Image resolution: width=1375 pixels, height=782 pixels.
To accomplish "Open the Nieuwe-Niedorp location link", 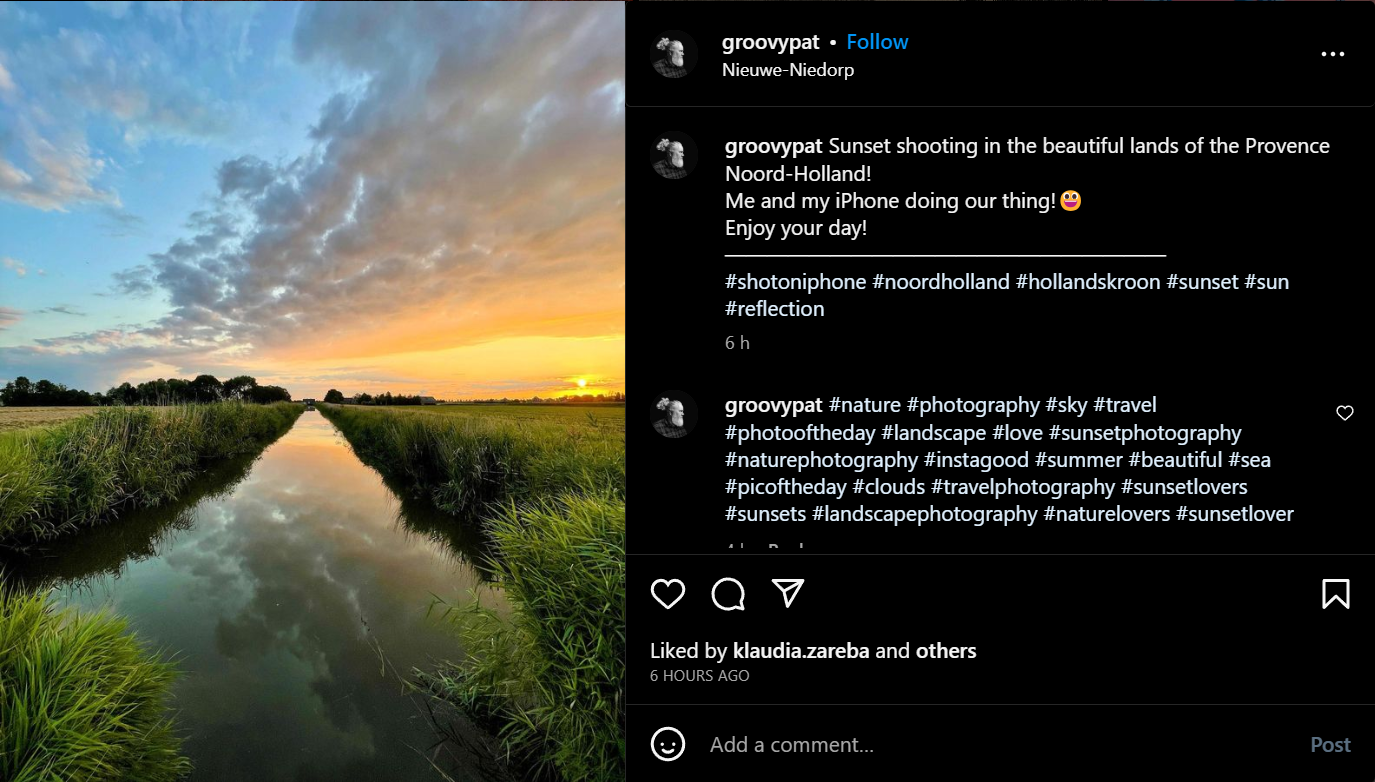I will pyautogui.click(x=788, y=70).
